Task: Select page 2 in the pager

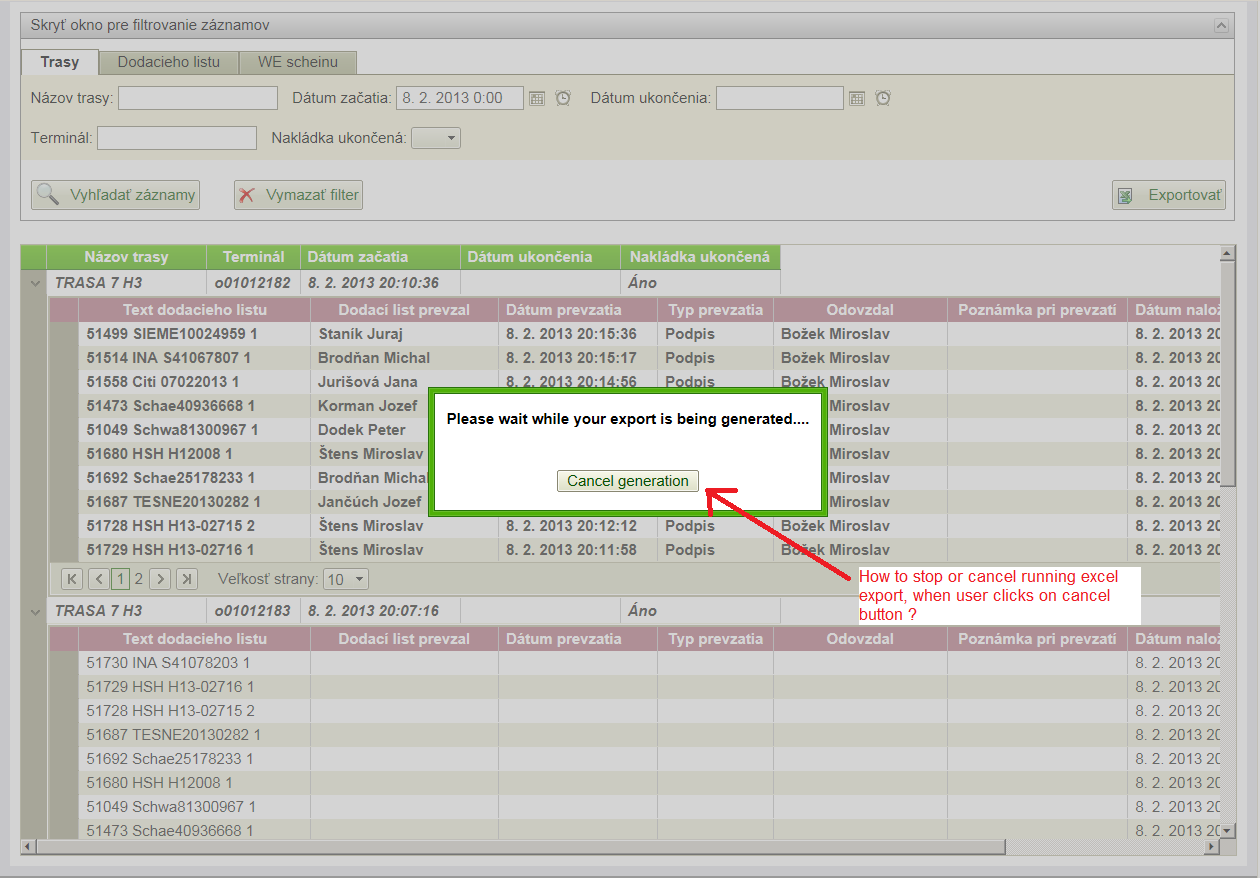Action: pyautogui.click(x=139, y=578)
